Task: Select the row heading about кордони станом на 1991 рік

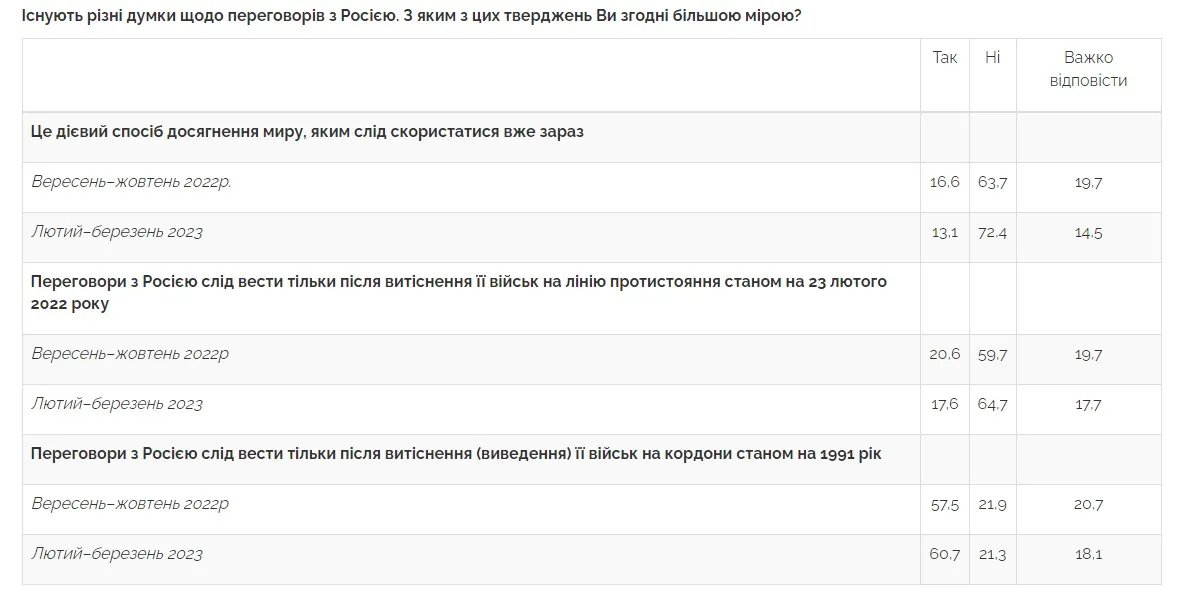Action: tap(456, 454)
